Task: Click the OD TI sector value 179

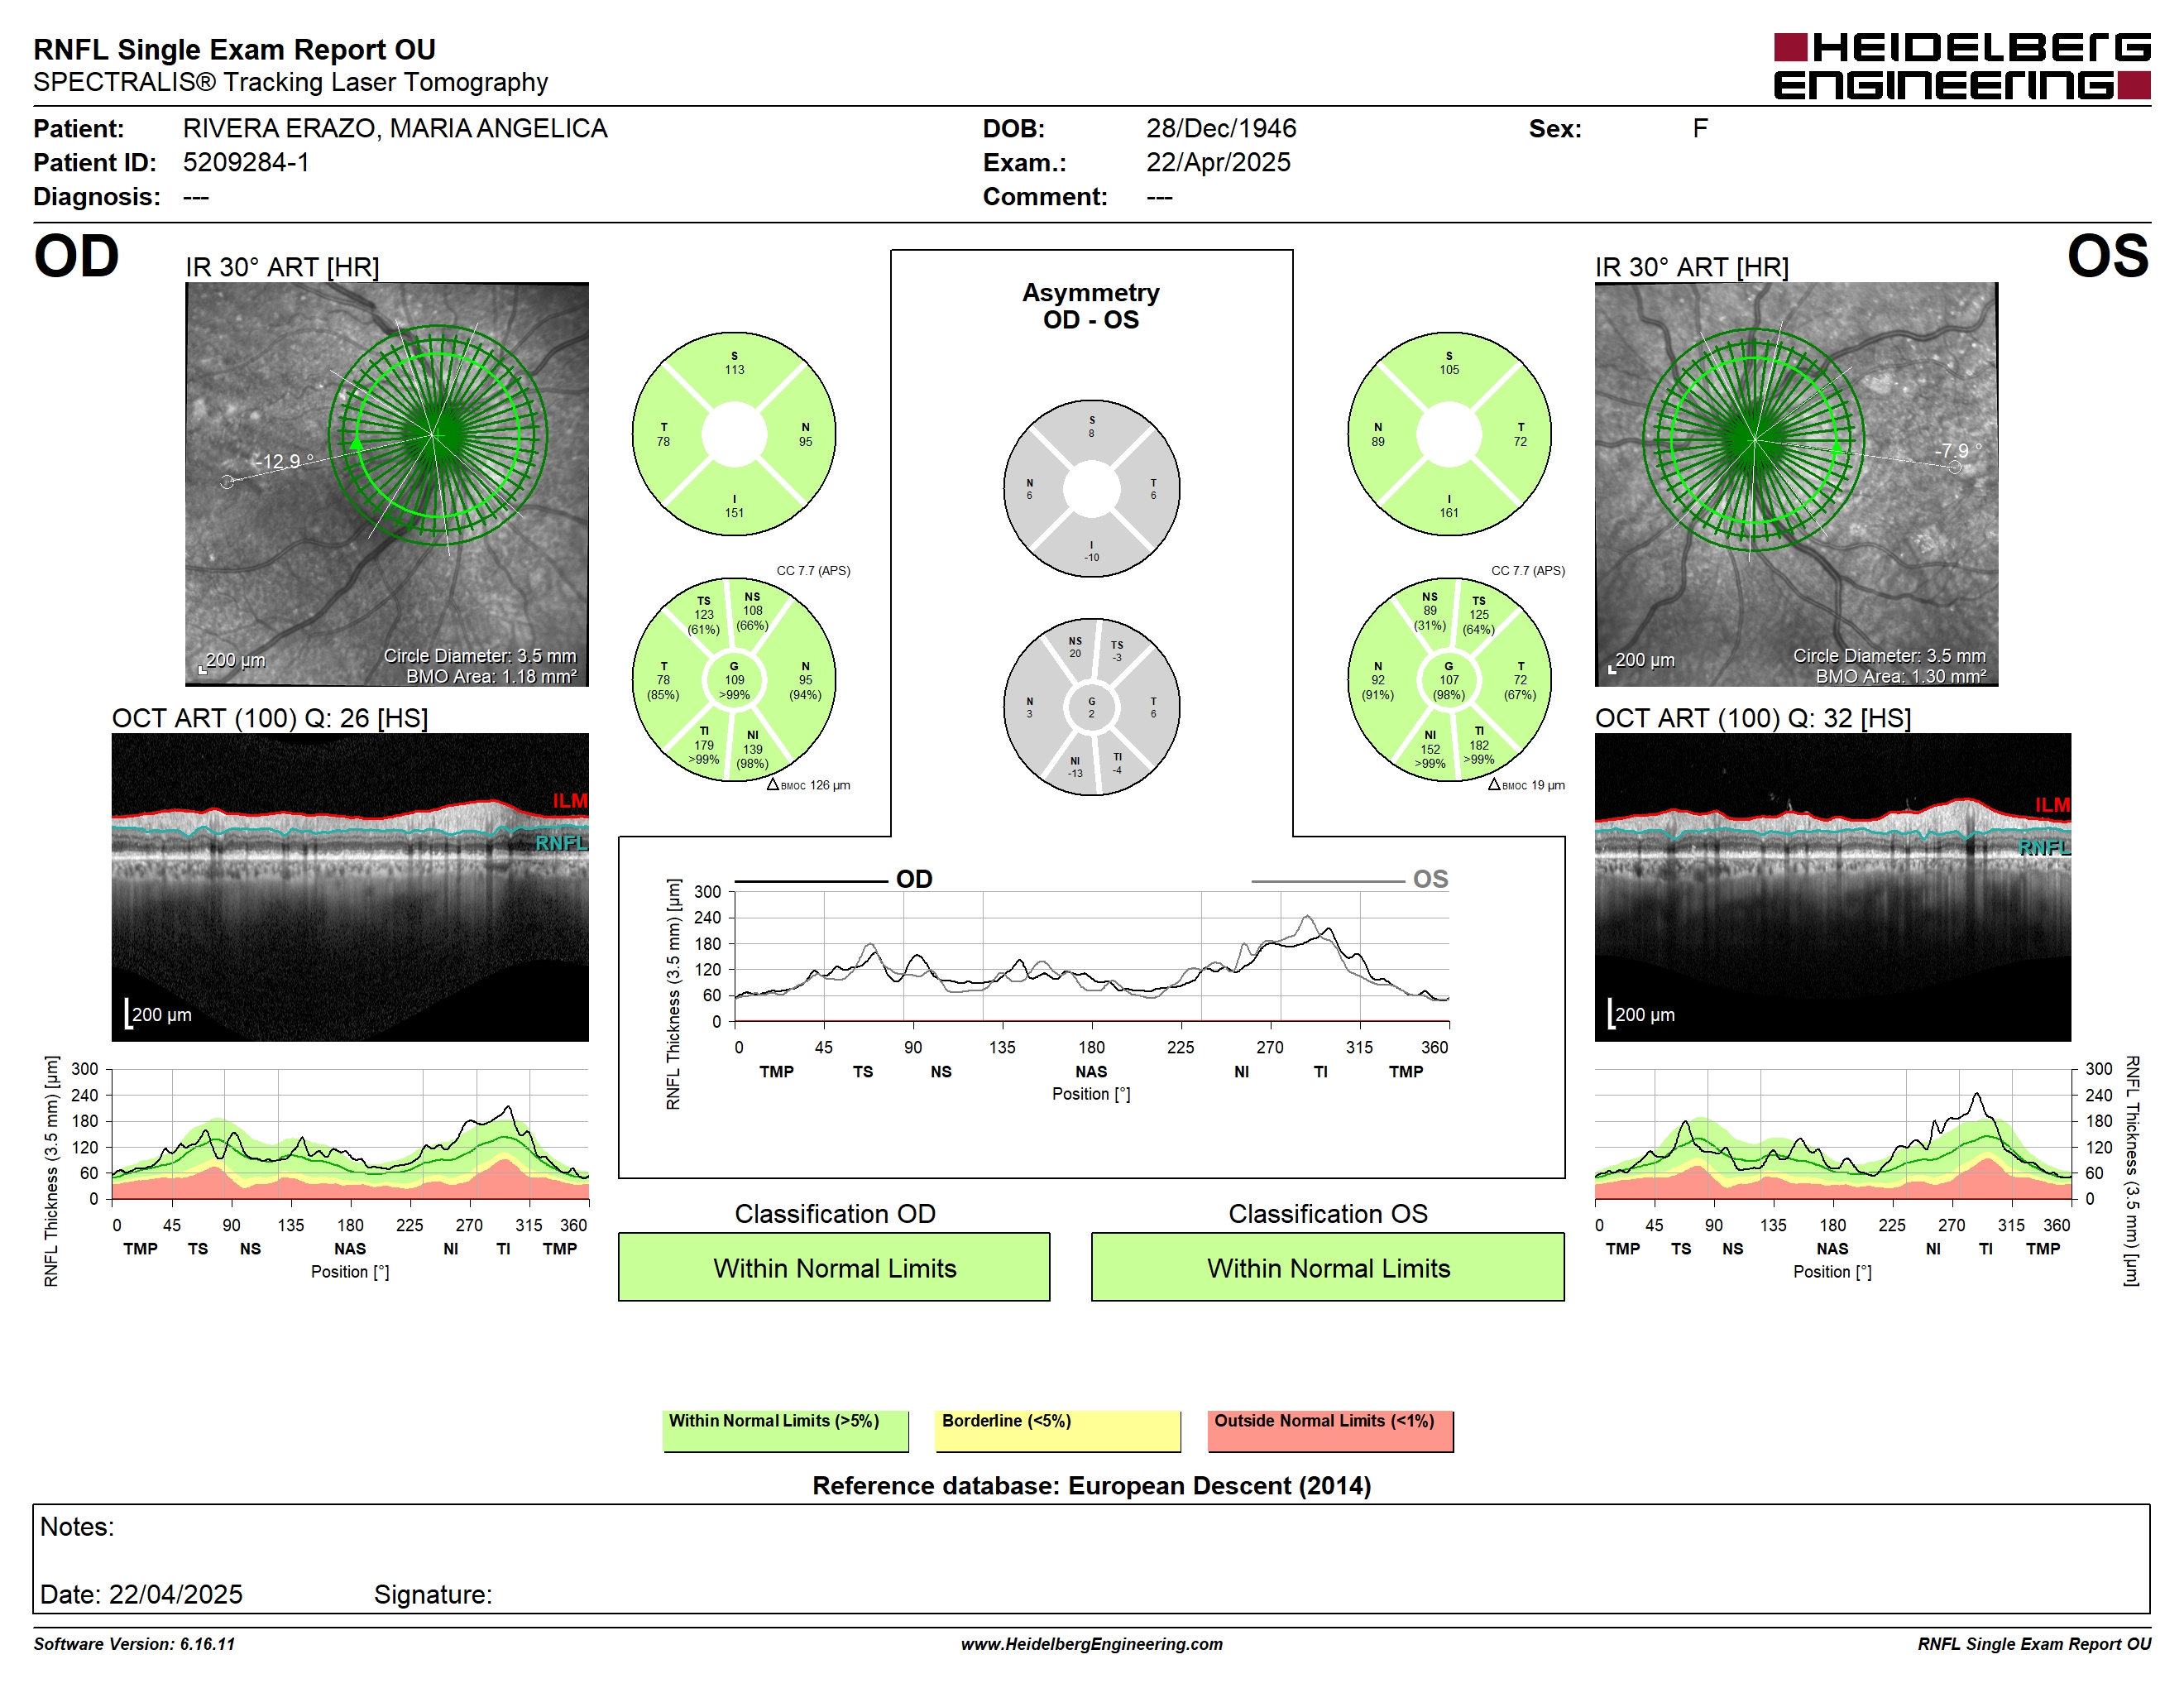Action: pos(704,745)
